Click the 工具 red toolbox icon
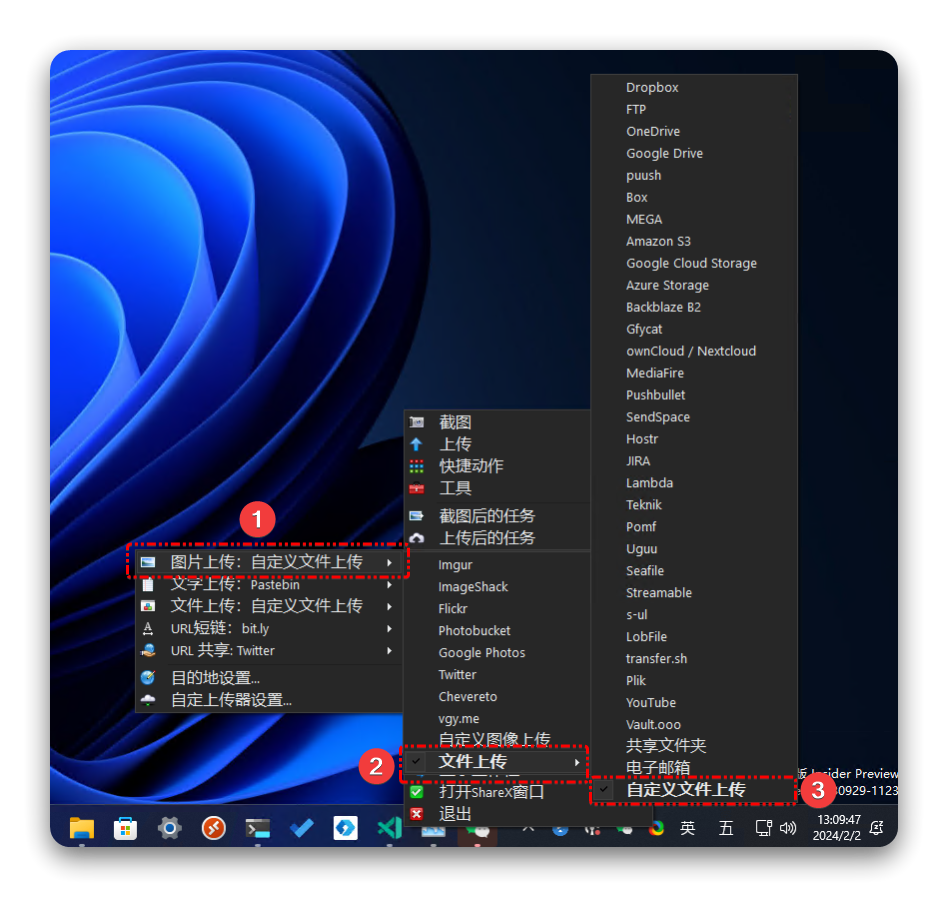948x897 pixels. pos(417,488)
